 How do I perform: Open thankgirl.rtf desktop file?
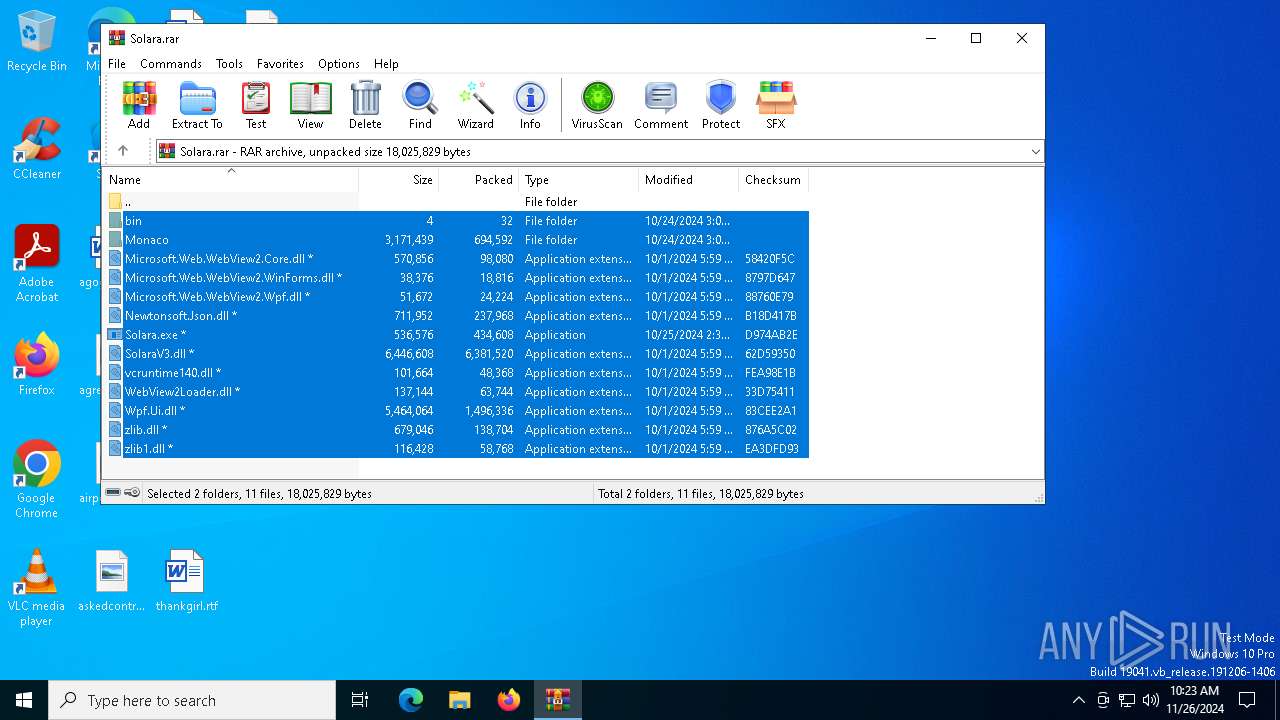point(186,580)
